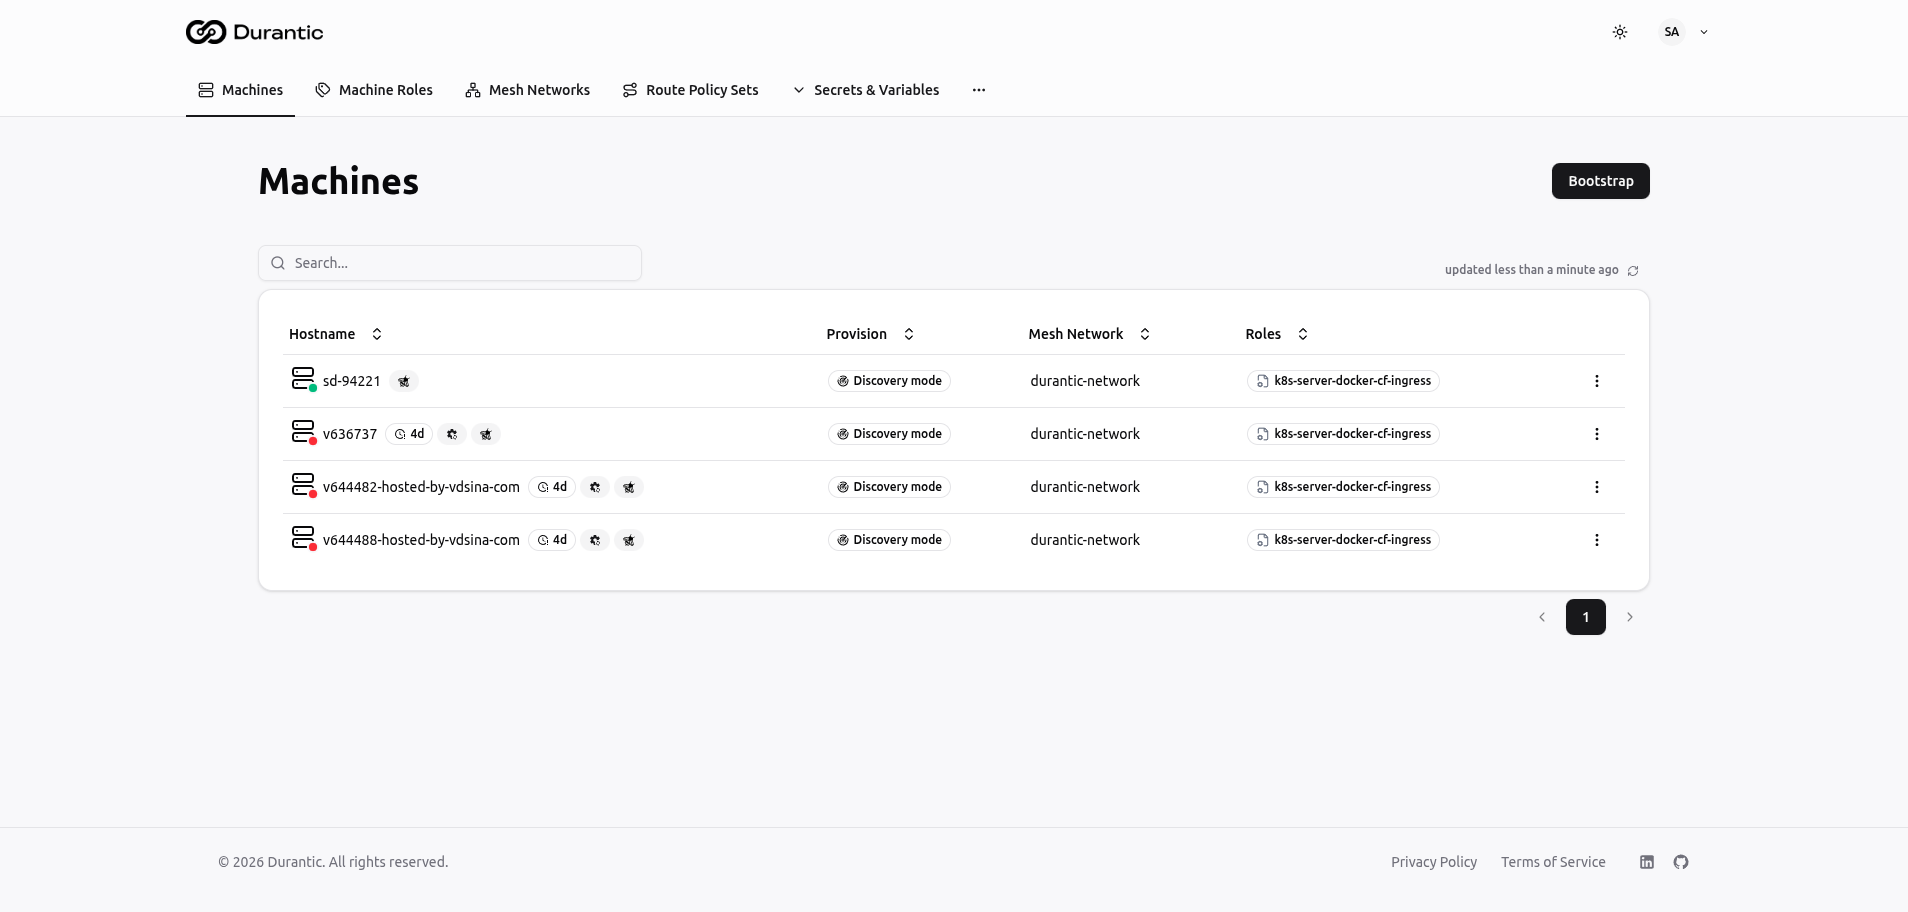Click the Durantic logo icon
1908x912 pixels.
point(206,32)
